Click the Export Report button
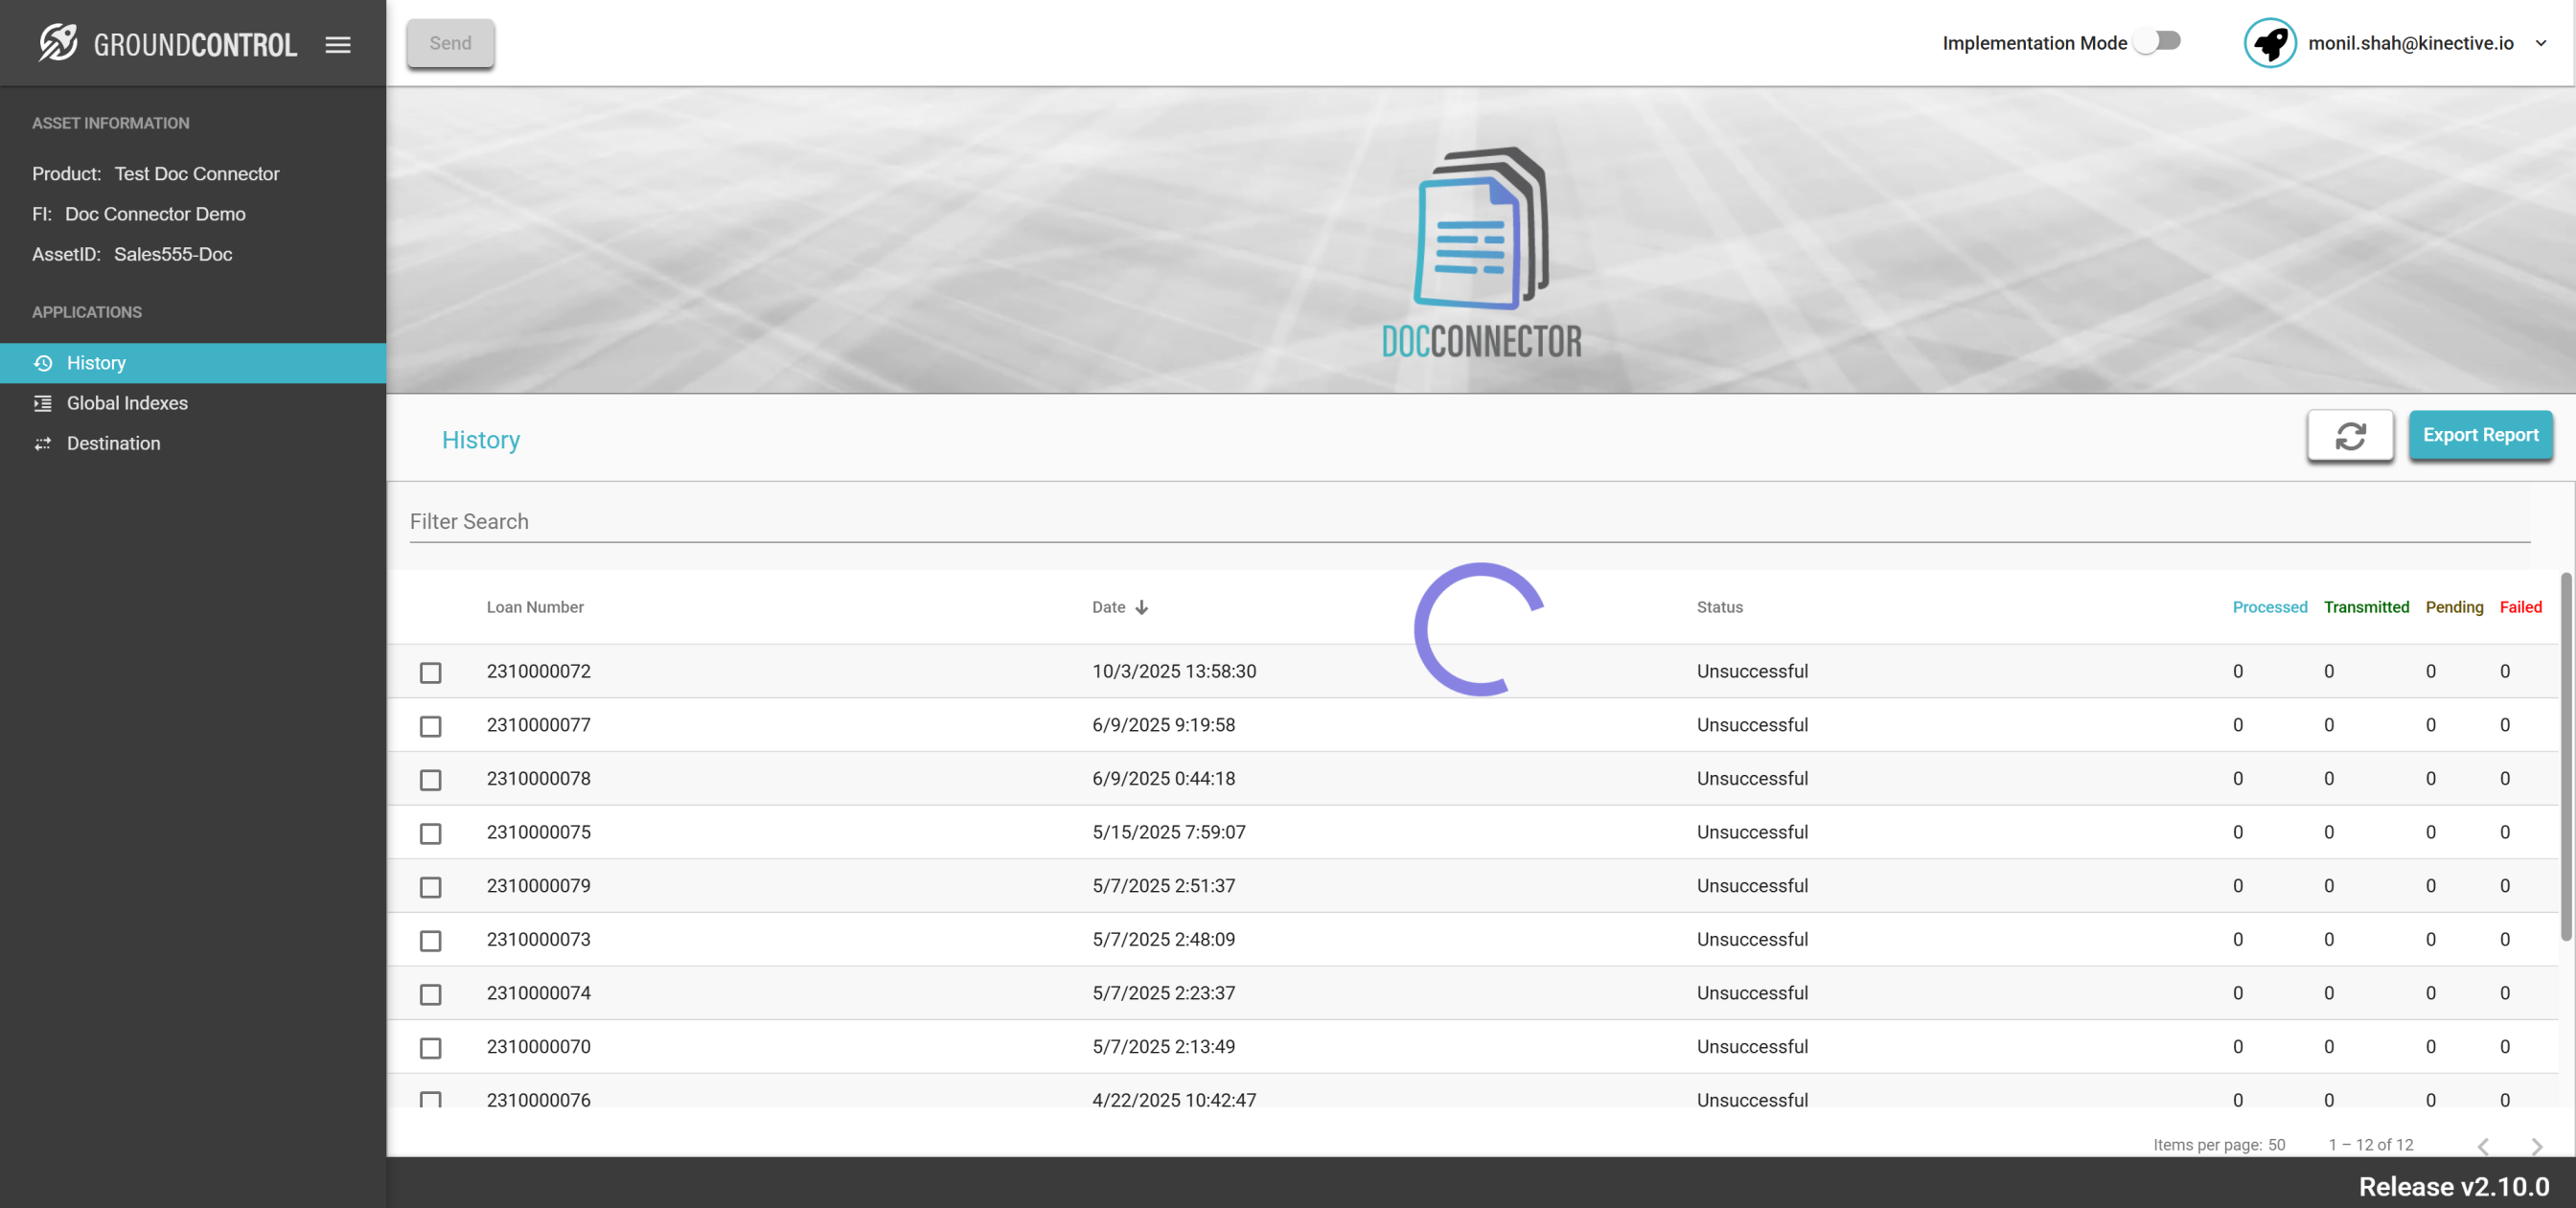The width and height of the screenshot is (2576, 1208). tap(2479, 435)
